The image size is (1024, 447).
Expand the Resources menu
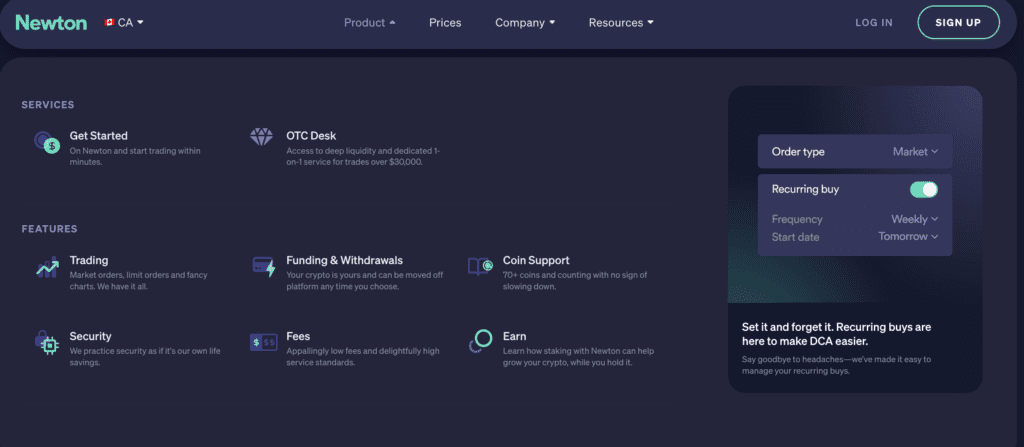pyautogui.click(x=621, y=23)
